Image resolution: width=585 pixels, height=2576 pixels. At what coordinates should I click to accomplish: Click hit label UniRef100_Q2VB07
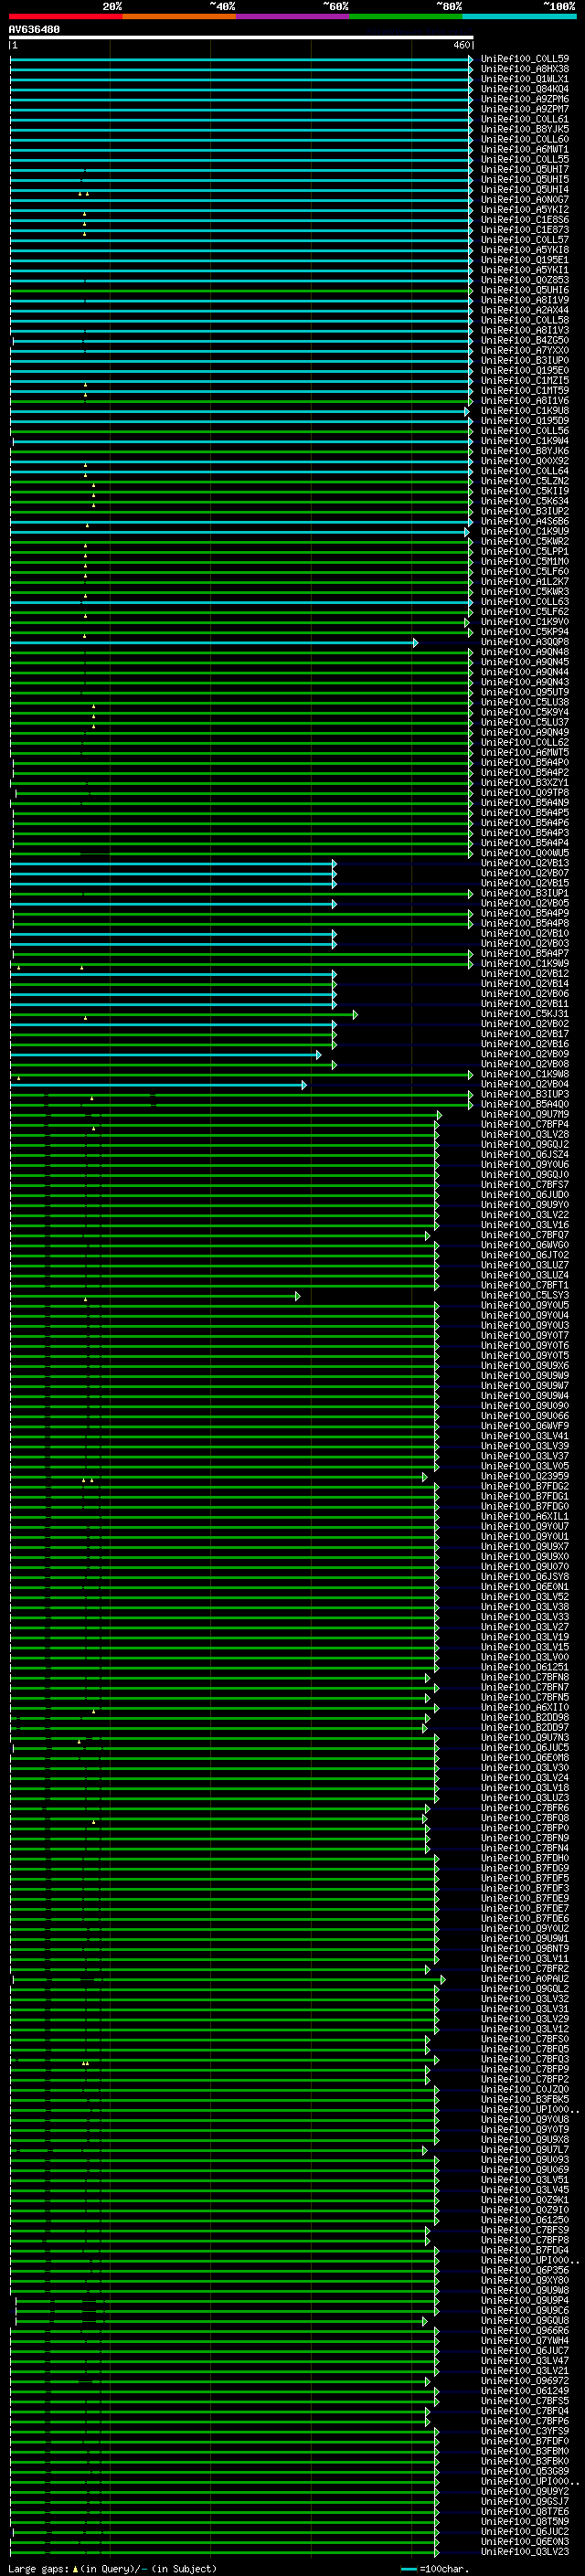(x=525, y=873)
